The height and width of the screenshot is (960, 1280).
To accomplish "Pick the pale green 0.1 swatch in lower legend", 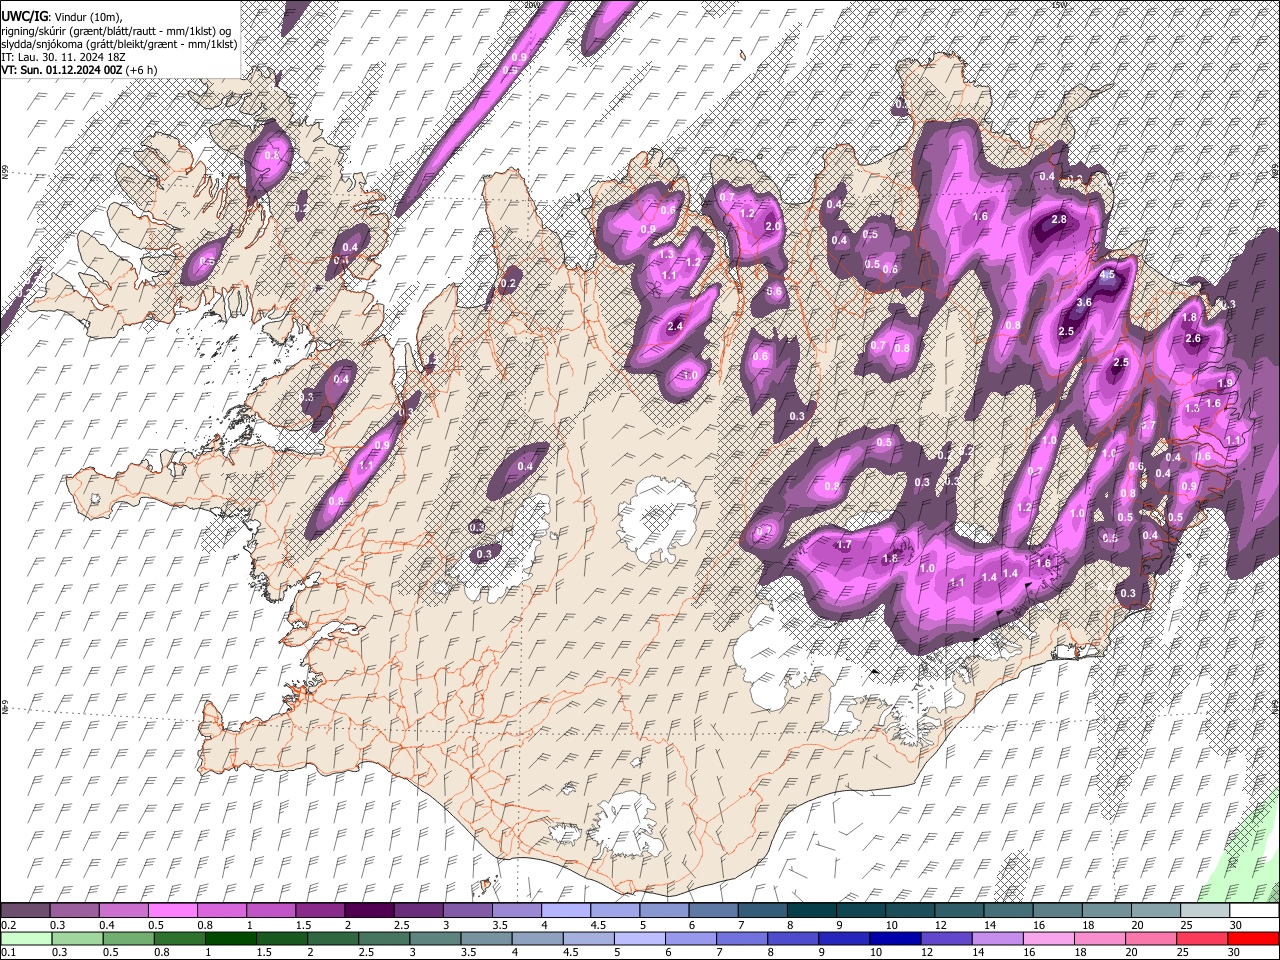I will pos(25,938).
